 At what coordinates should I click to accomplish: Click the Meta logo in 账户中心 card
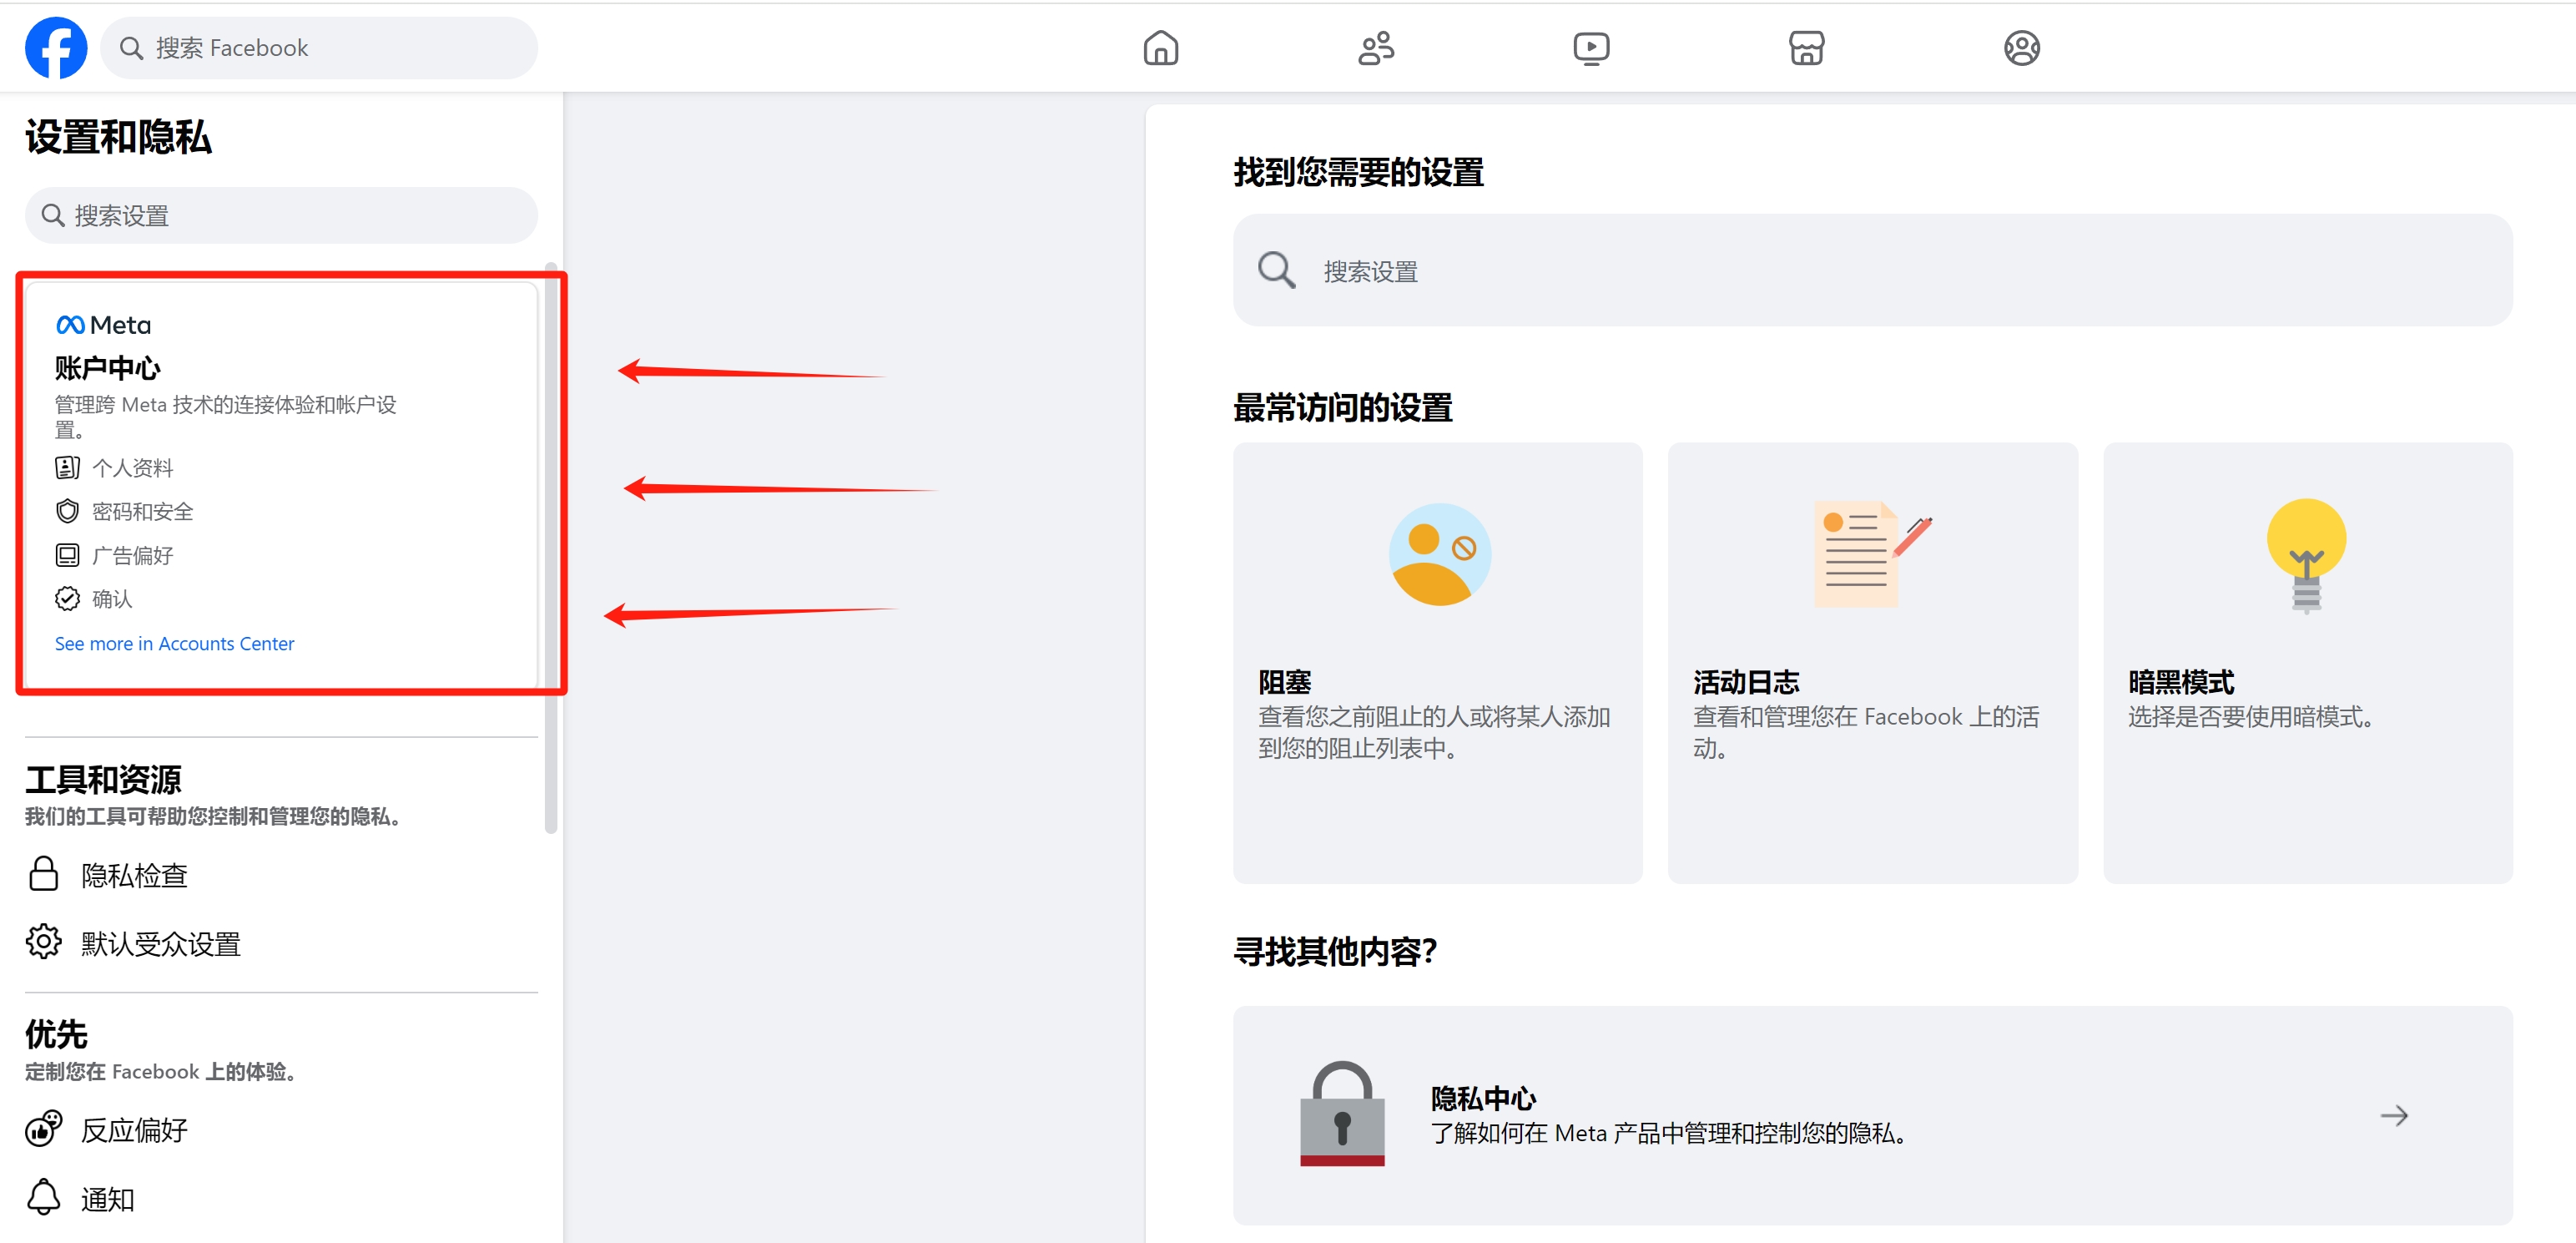pos(104,325)
